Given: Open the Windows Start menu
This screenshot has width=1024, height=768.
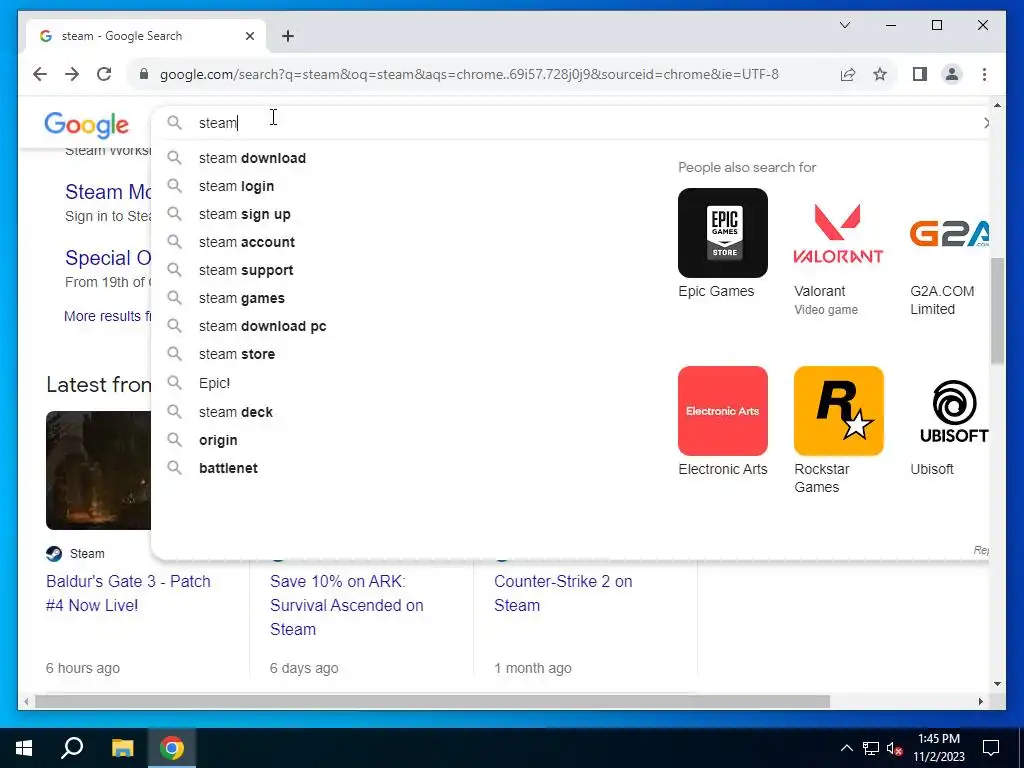Looking at the screenshot, I should pyautogui.click(x=24, y=748).
